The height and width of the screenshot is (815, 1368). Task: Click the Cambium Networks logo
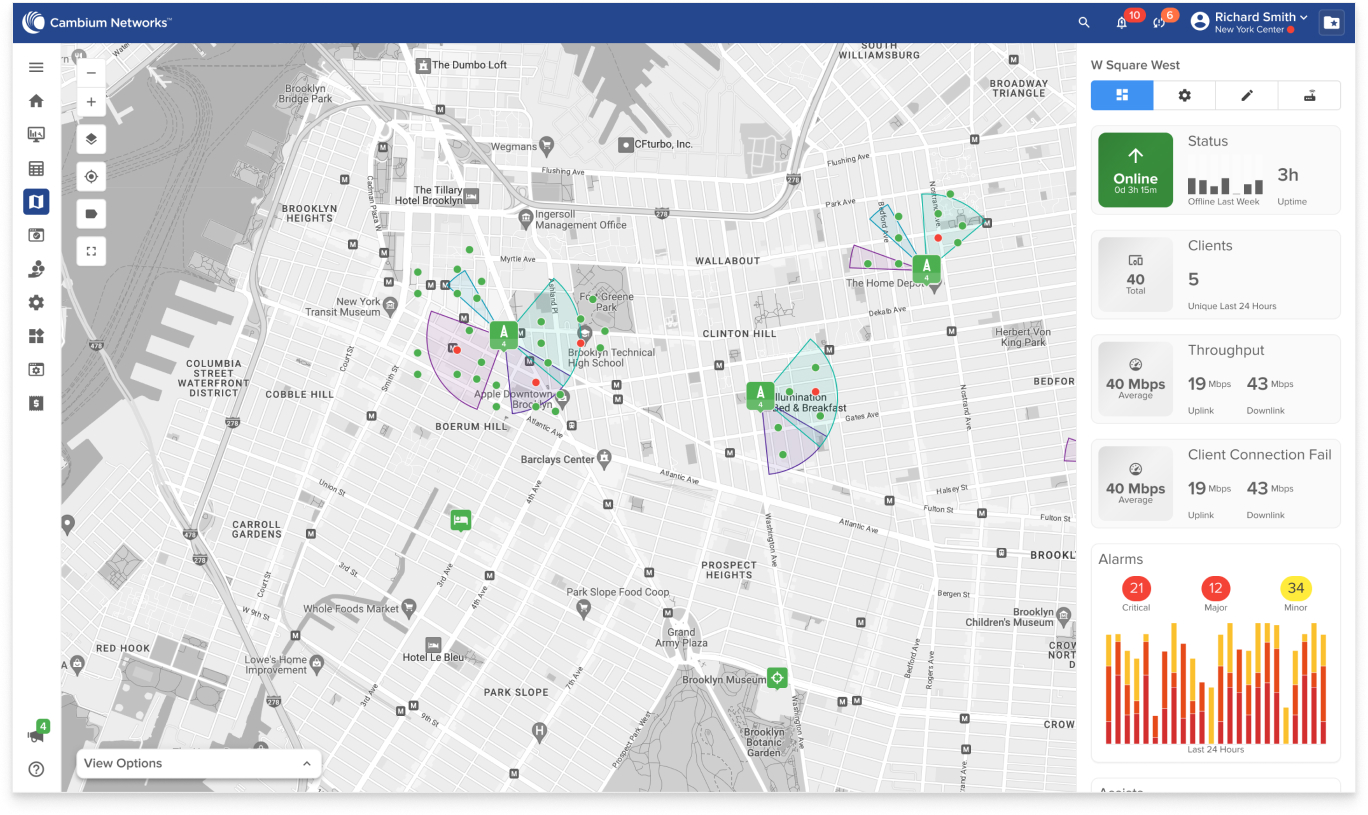click(96, 22)
